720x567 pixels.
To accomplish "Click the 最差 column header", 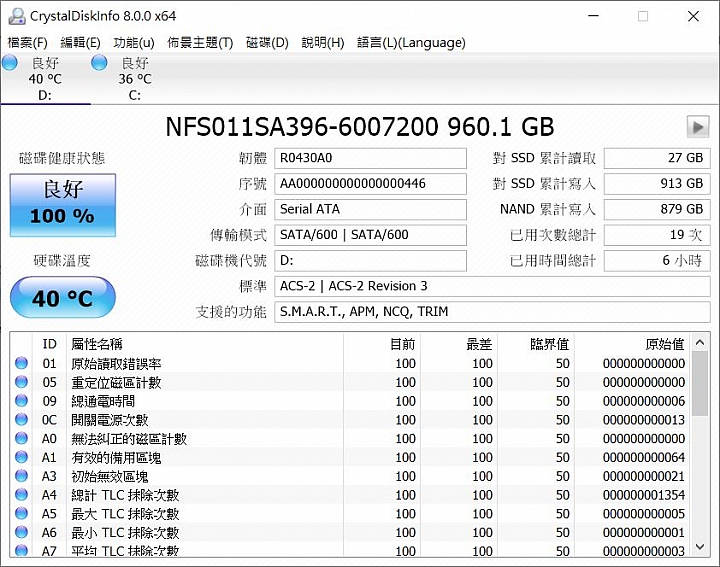I will pyautogui.click(x=459, y=344).
